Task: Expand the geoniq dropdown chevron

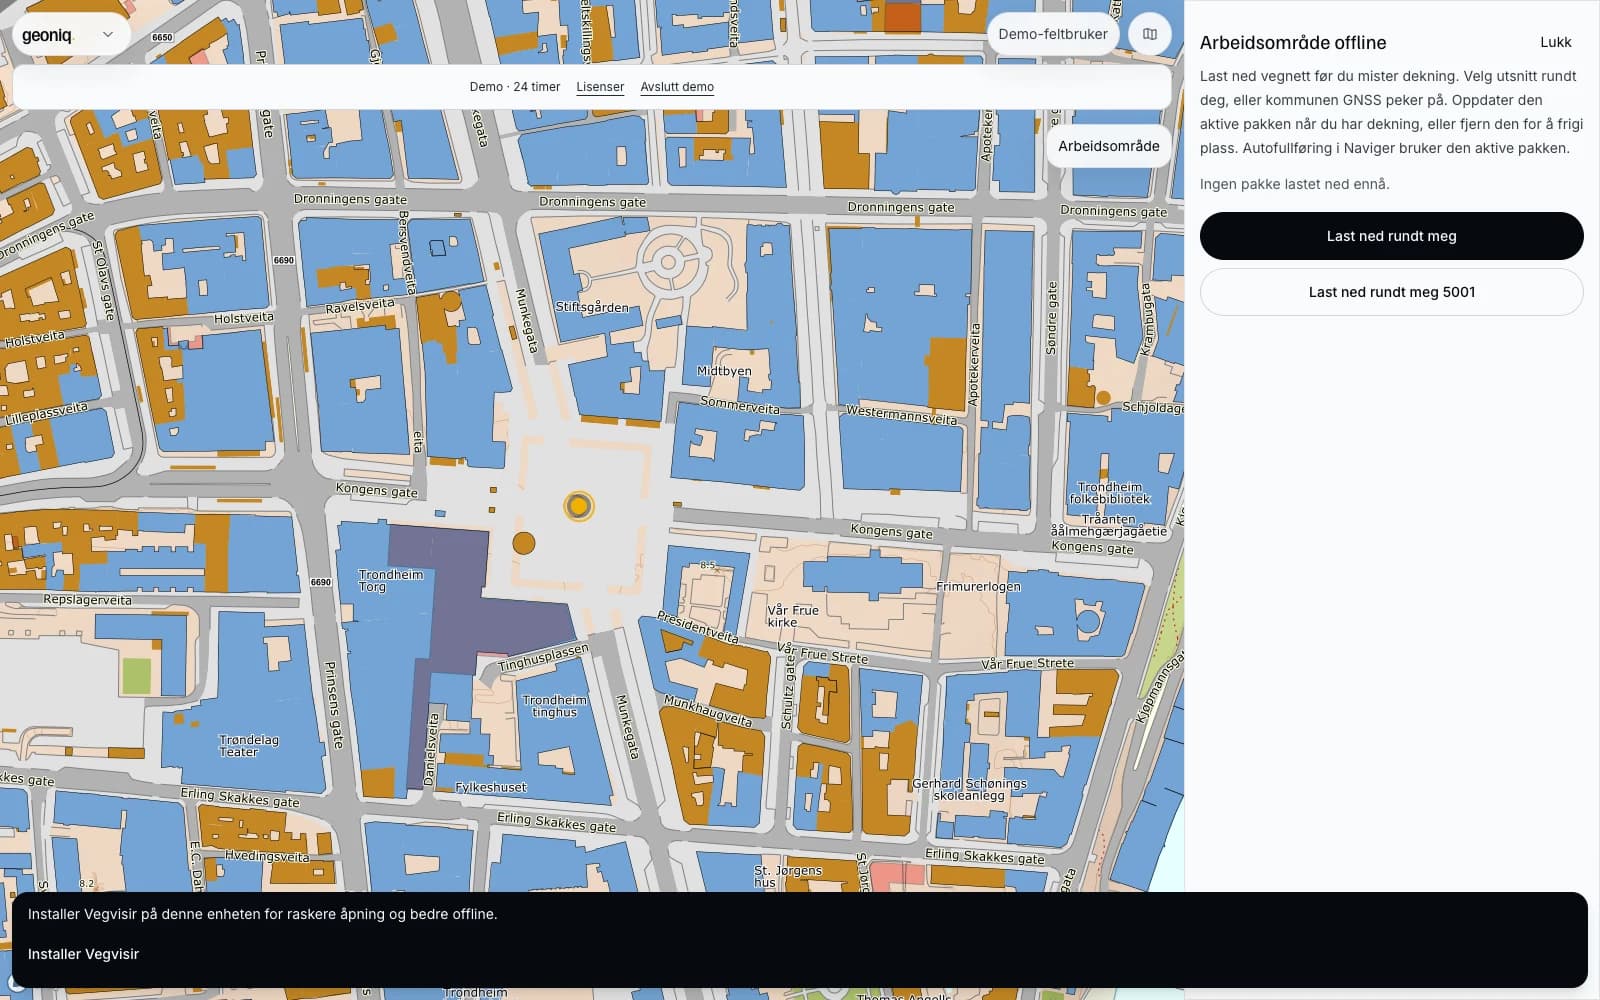Action: pos(108,35)
